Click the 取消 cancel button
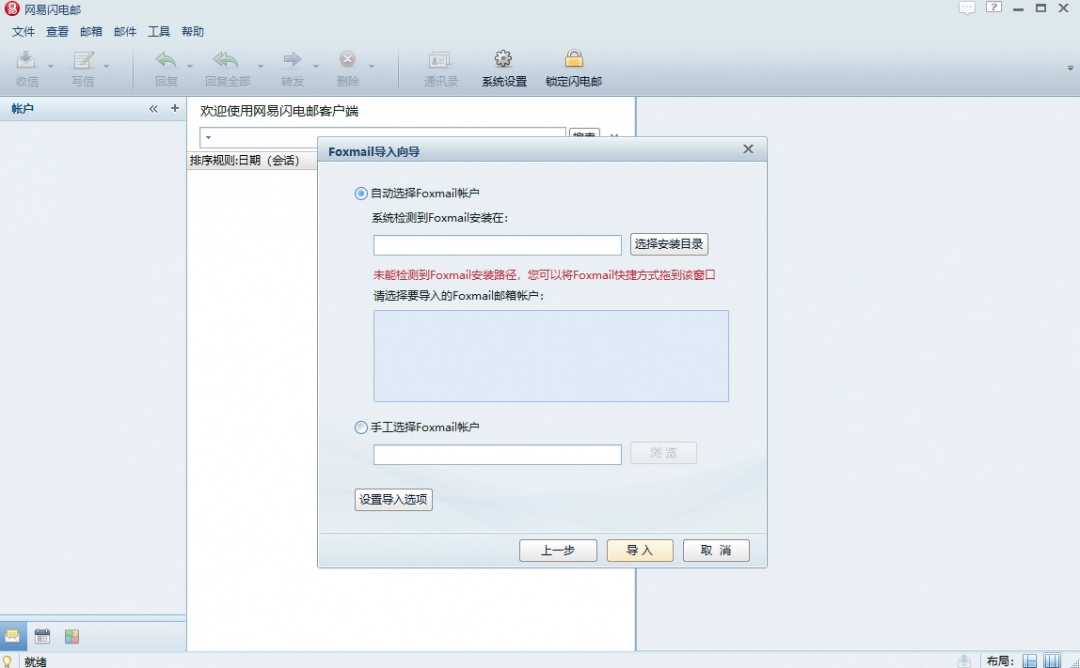The image size is (1080, 668). (x=716, y=551)
